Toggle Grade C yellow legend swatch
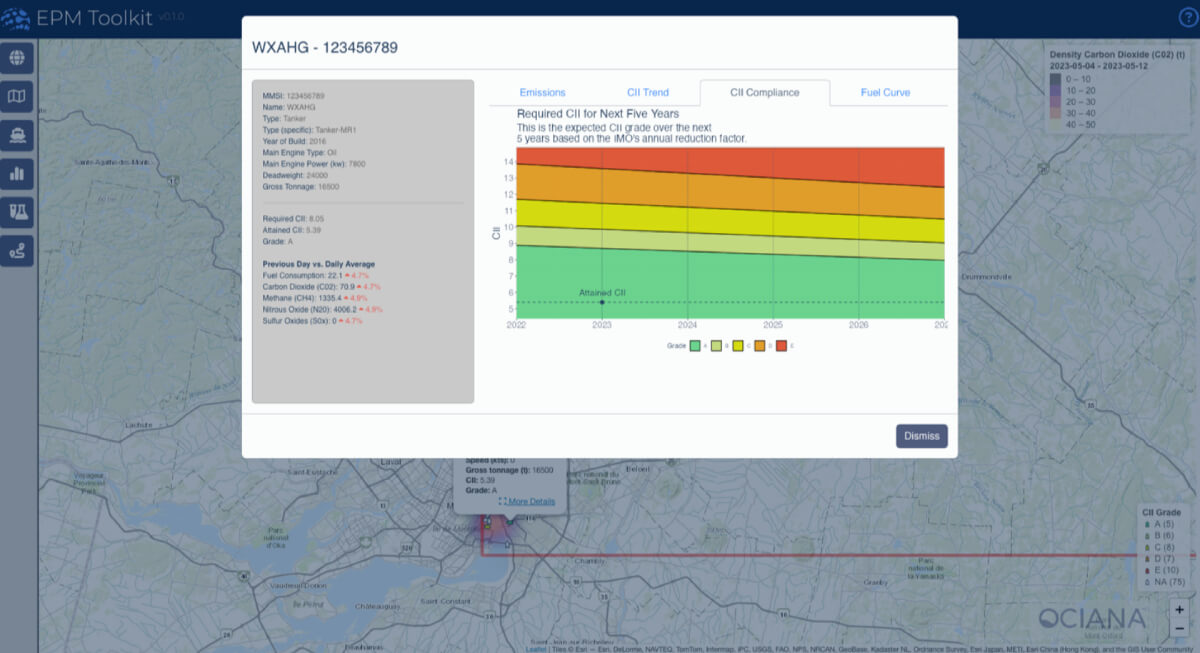 738,345
